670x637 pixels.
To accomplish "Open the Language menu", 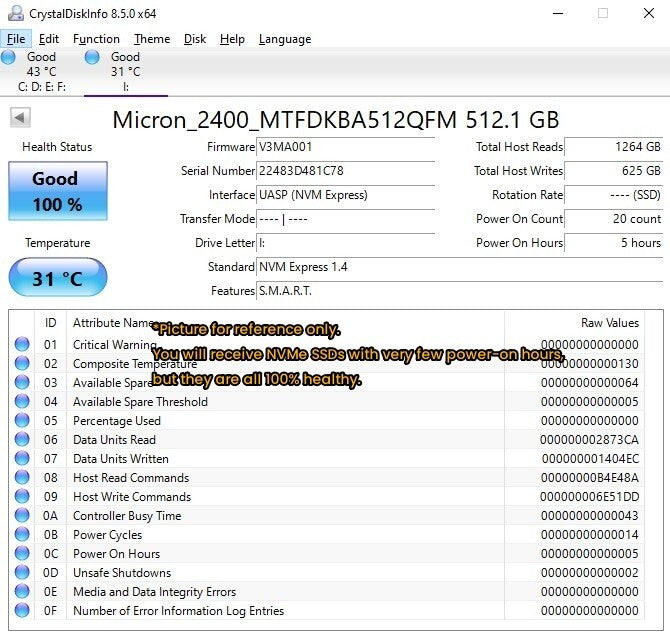I will pyautogui.click(x=285, y=39).
